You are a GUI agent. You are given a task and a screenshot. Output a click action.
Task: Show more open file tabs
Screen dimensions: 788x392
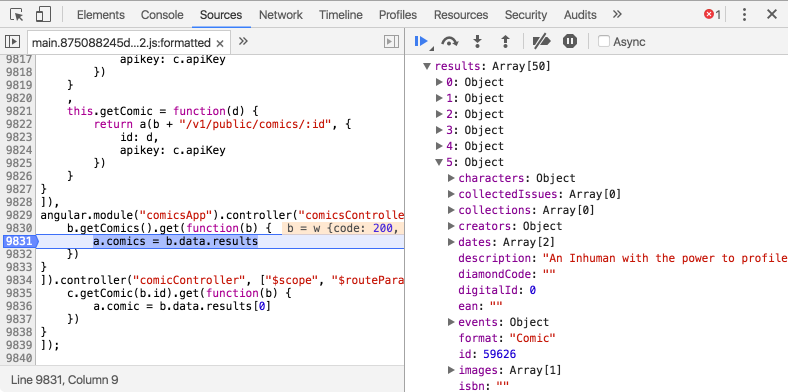(243, 42)
